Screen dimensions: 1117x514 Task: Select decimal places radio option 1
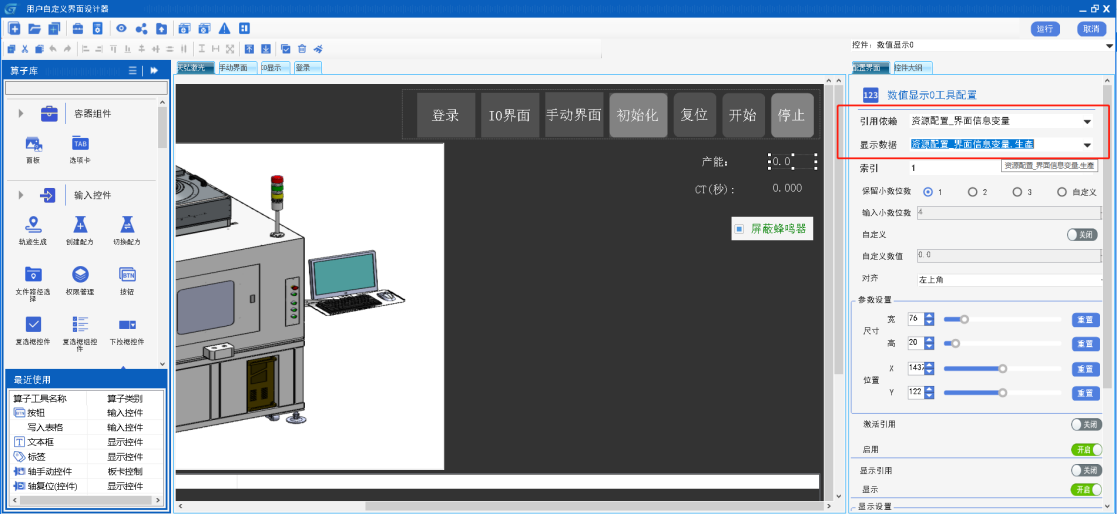(928, 192)
